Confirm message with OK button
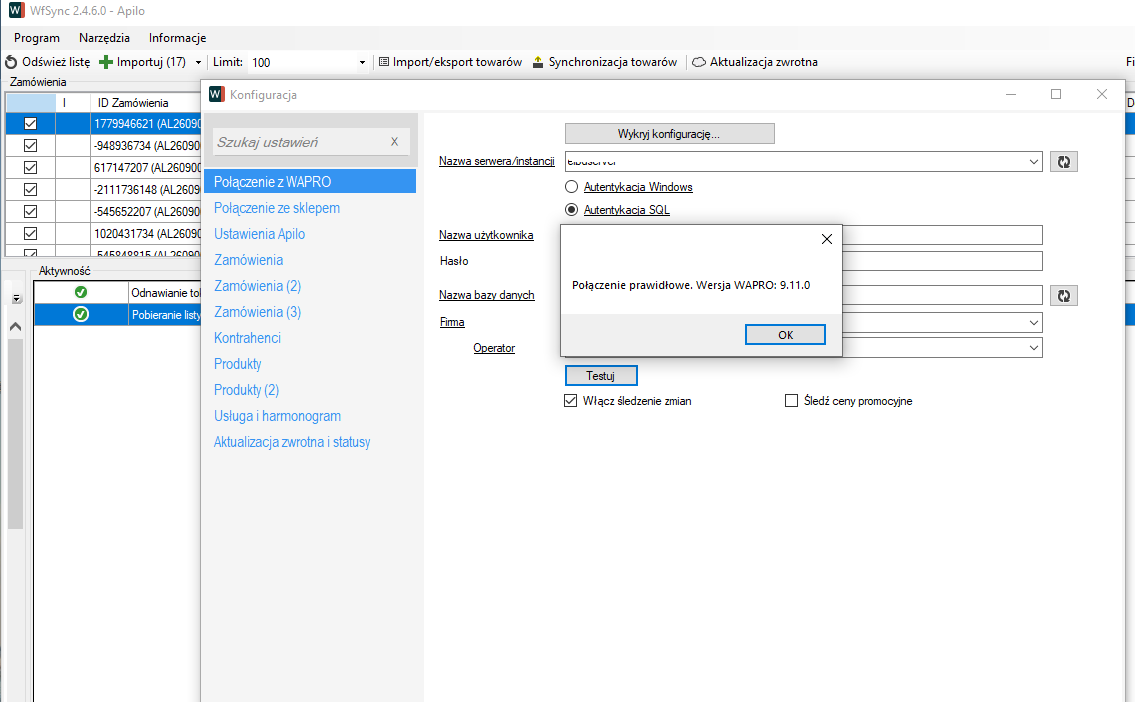The width and height of the screenshot is (1135, 702). point(785,334)
